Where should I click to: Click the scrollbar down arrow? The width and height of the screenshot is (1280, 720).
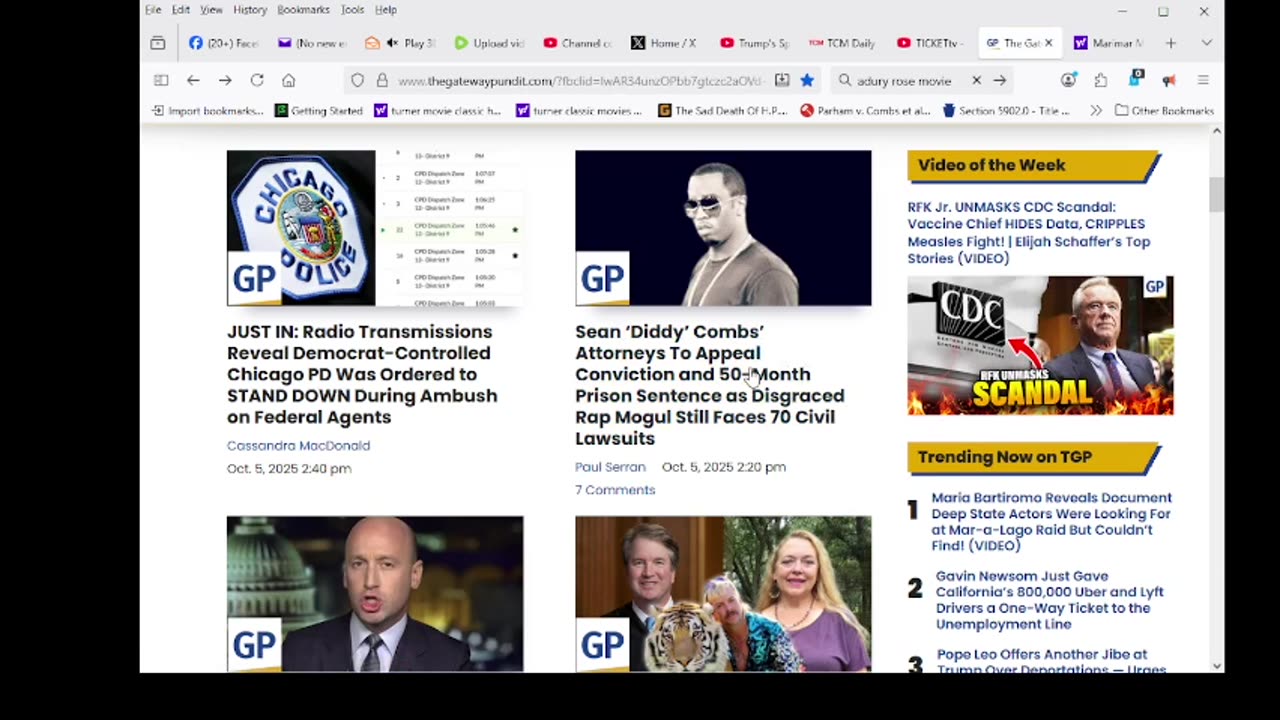click(x=1216, y=665)
